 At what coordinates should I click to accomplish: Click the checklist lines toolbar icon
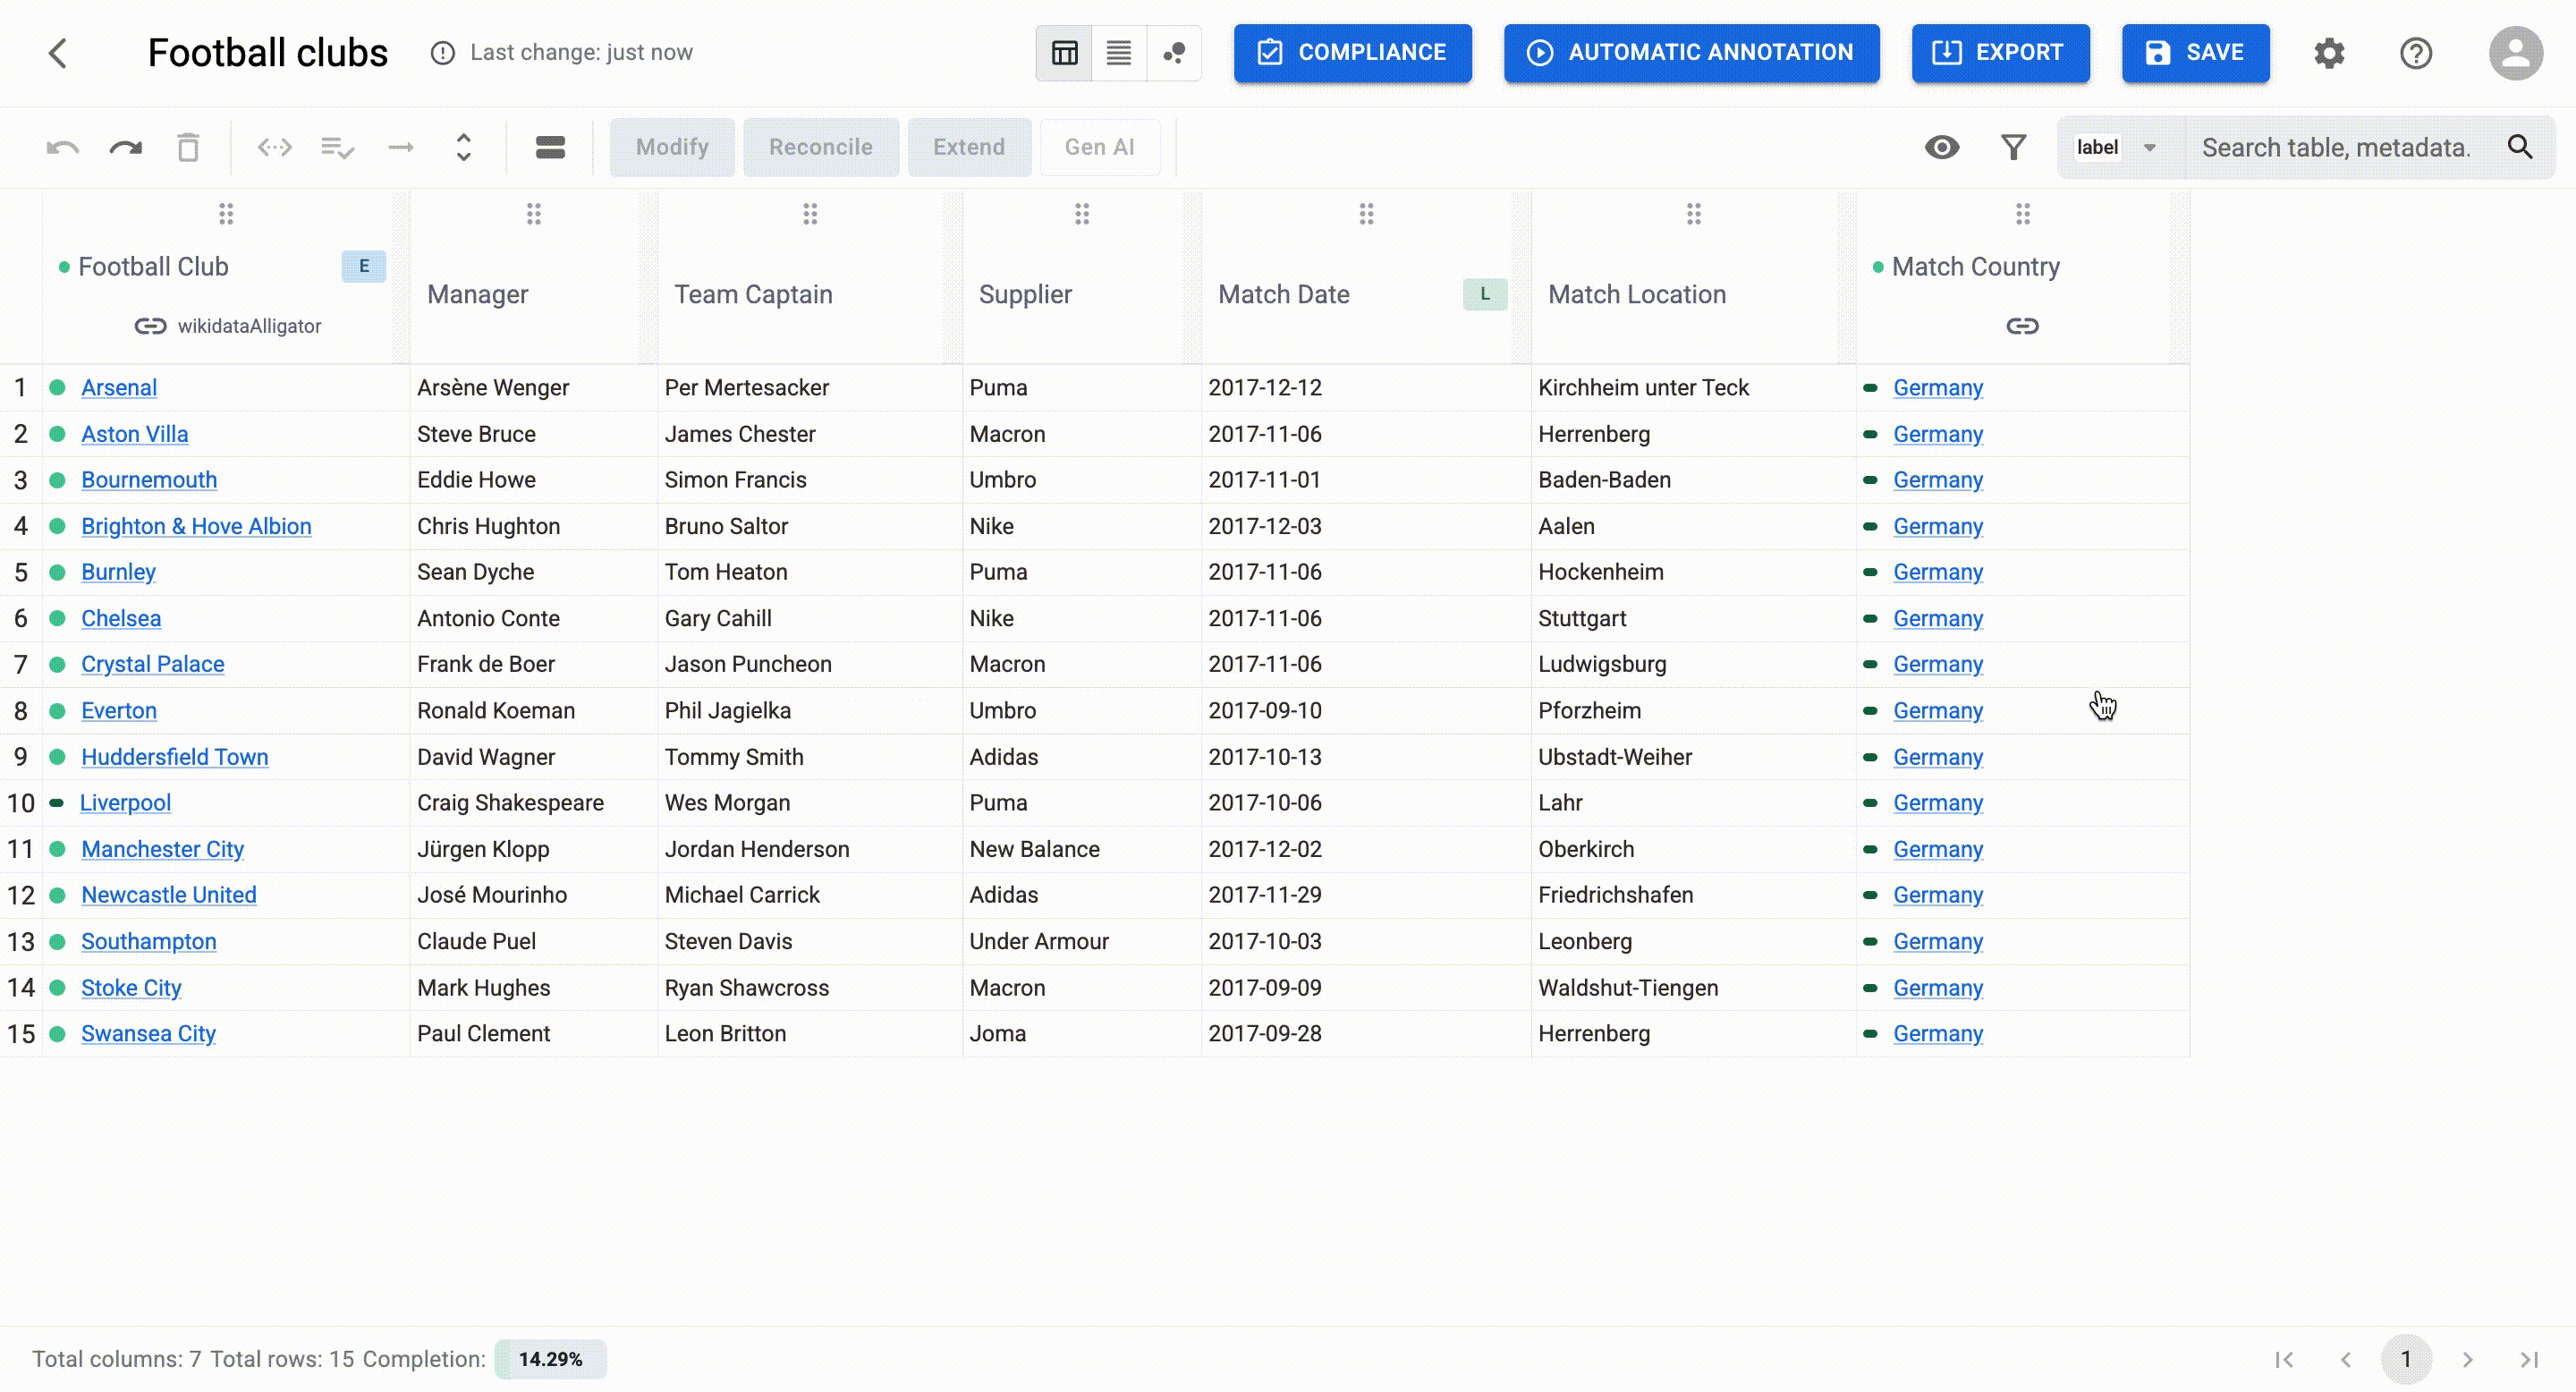coord(337,148)
